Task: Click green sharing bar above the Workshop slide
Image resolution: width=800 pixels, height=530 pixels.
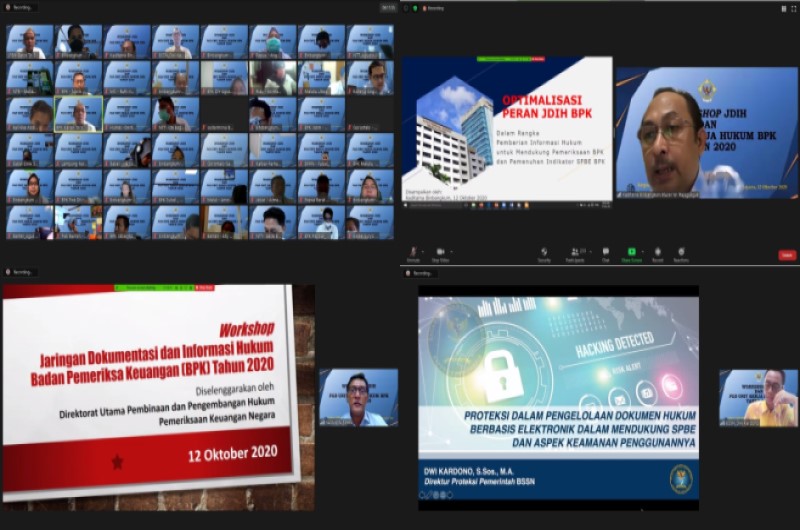Action: pos(154,288)
